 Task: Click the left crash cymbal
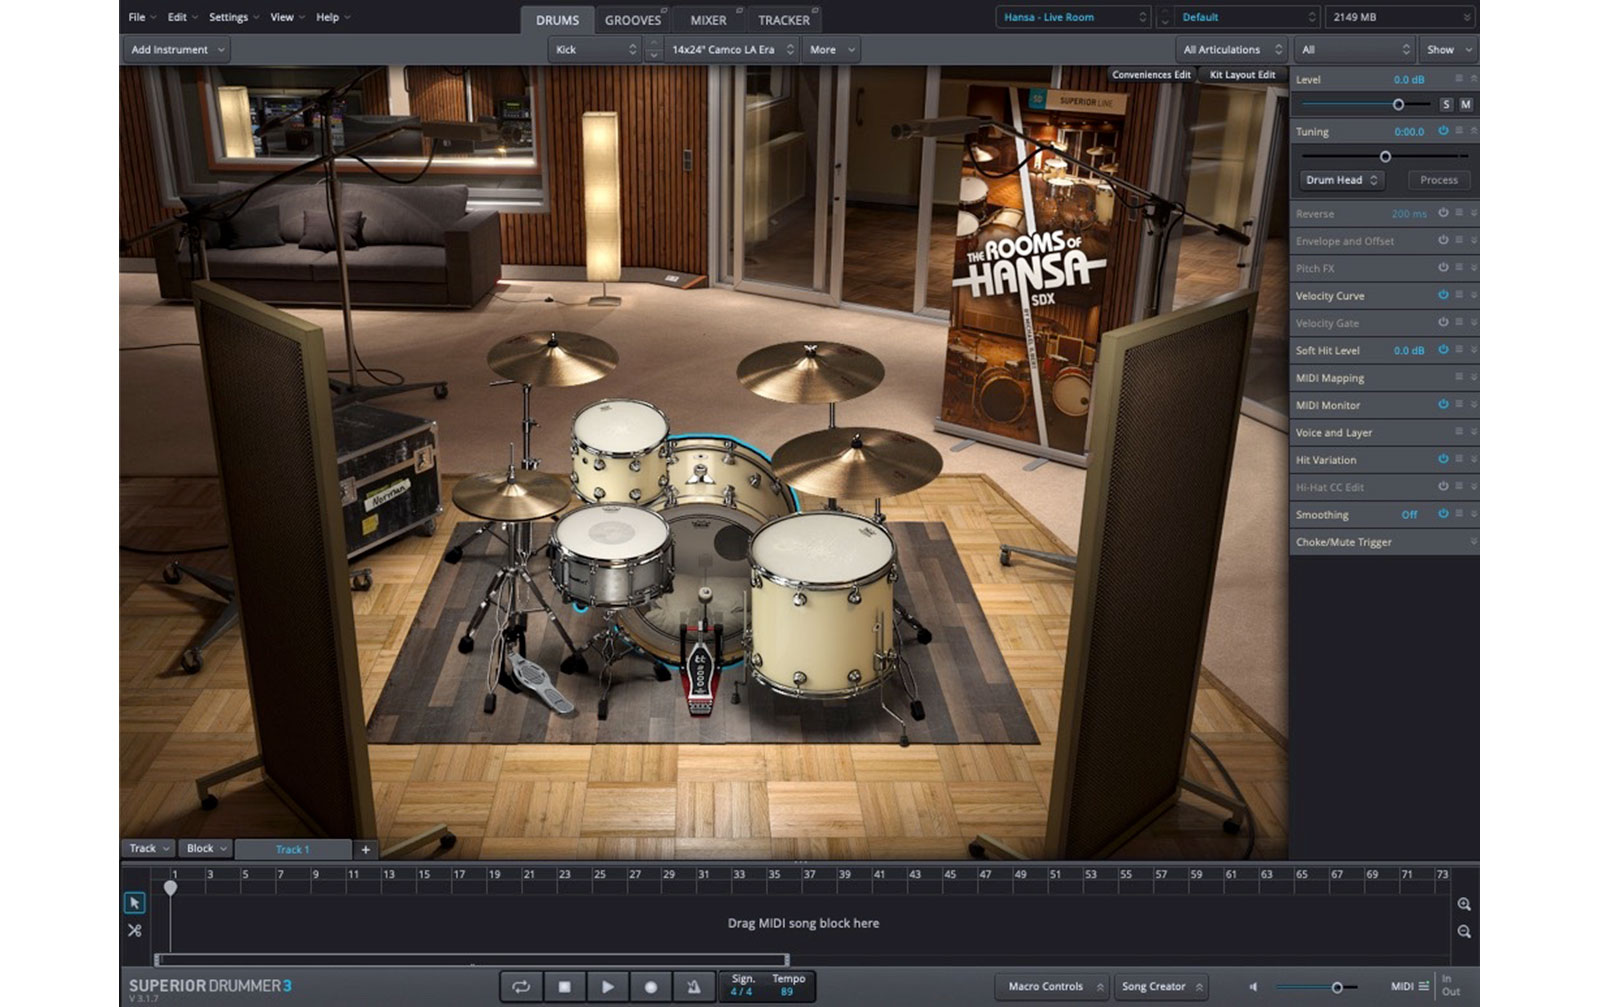tap(552, 358)
